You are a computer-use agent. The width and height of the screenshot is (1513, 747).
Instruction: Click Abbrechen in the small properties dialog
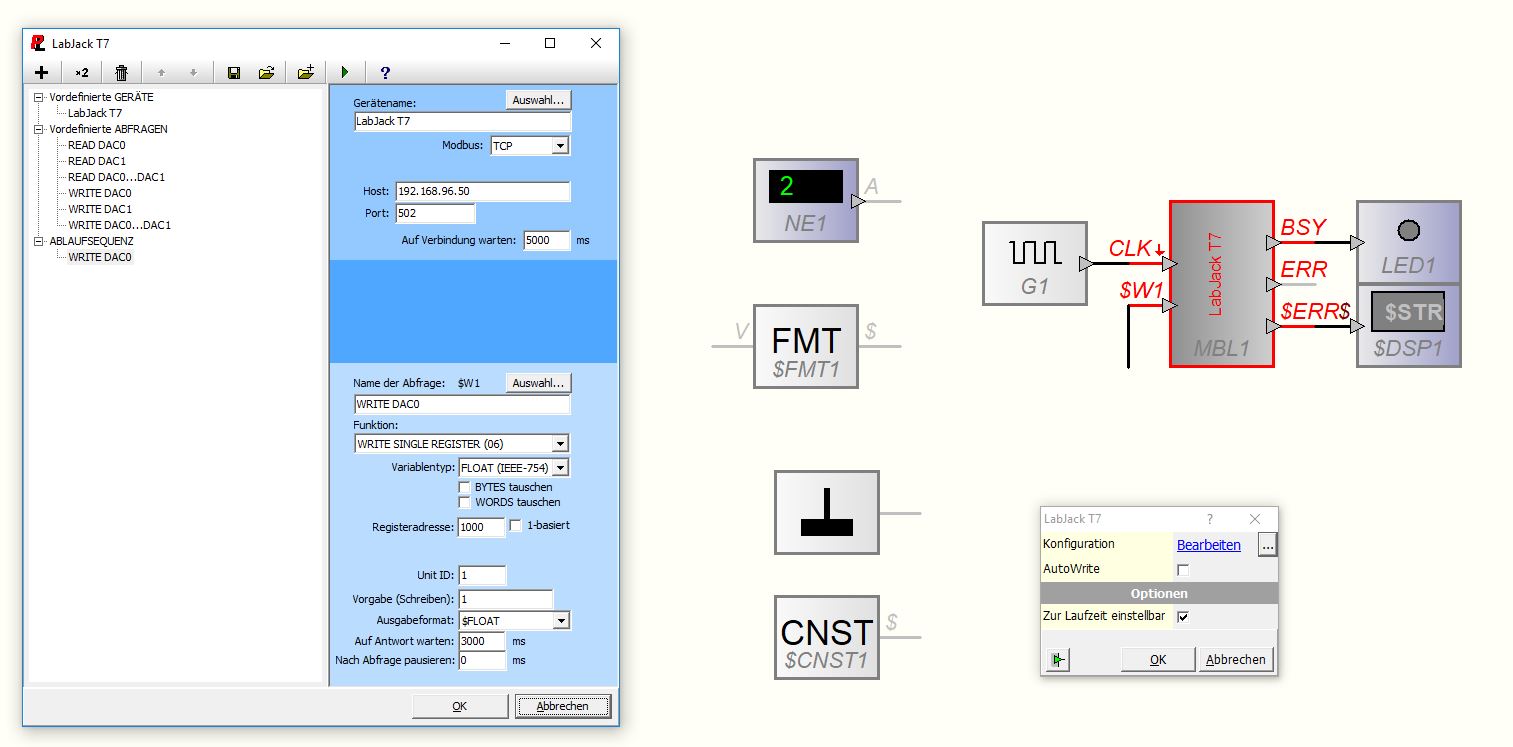point(1237,660)
